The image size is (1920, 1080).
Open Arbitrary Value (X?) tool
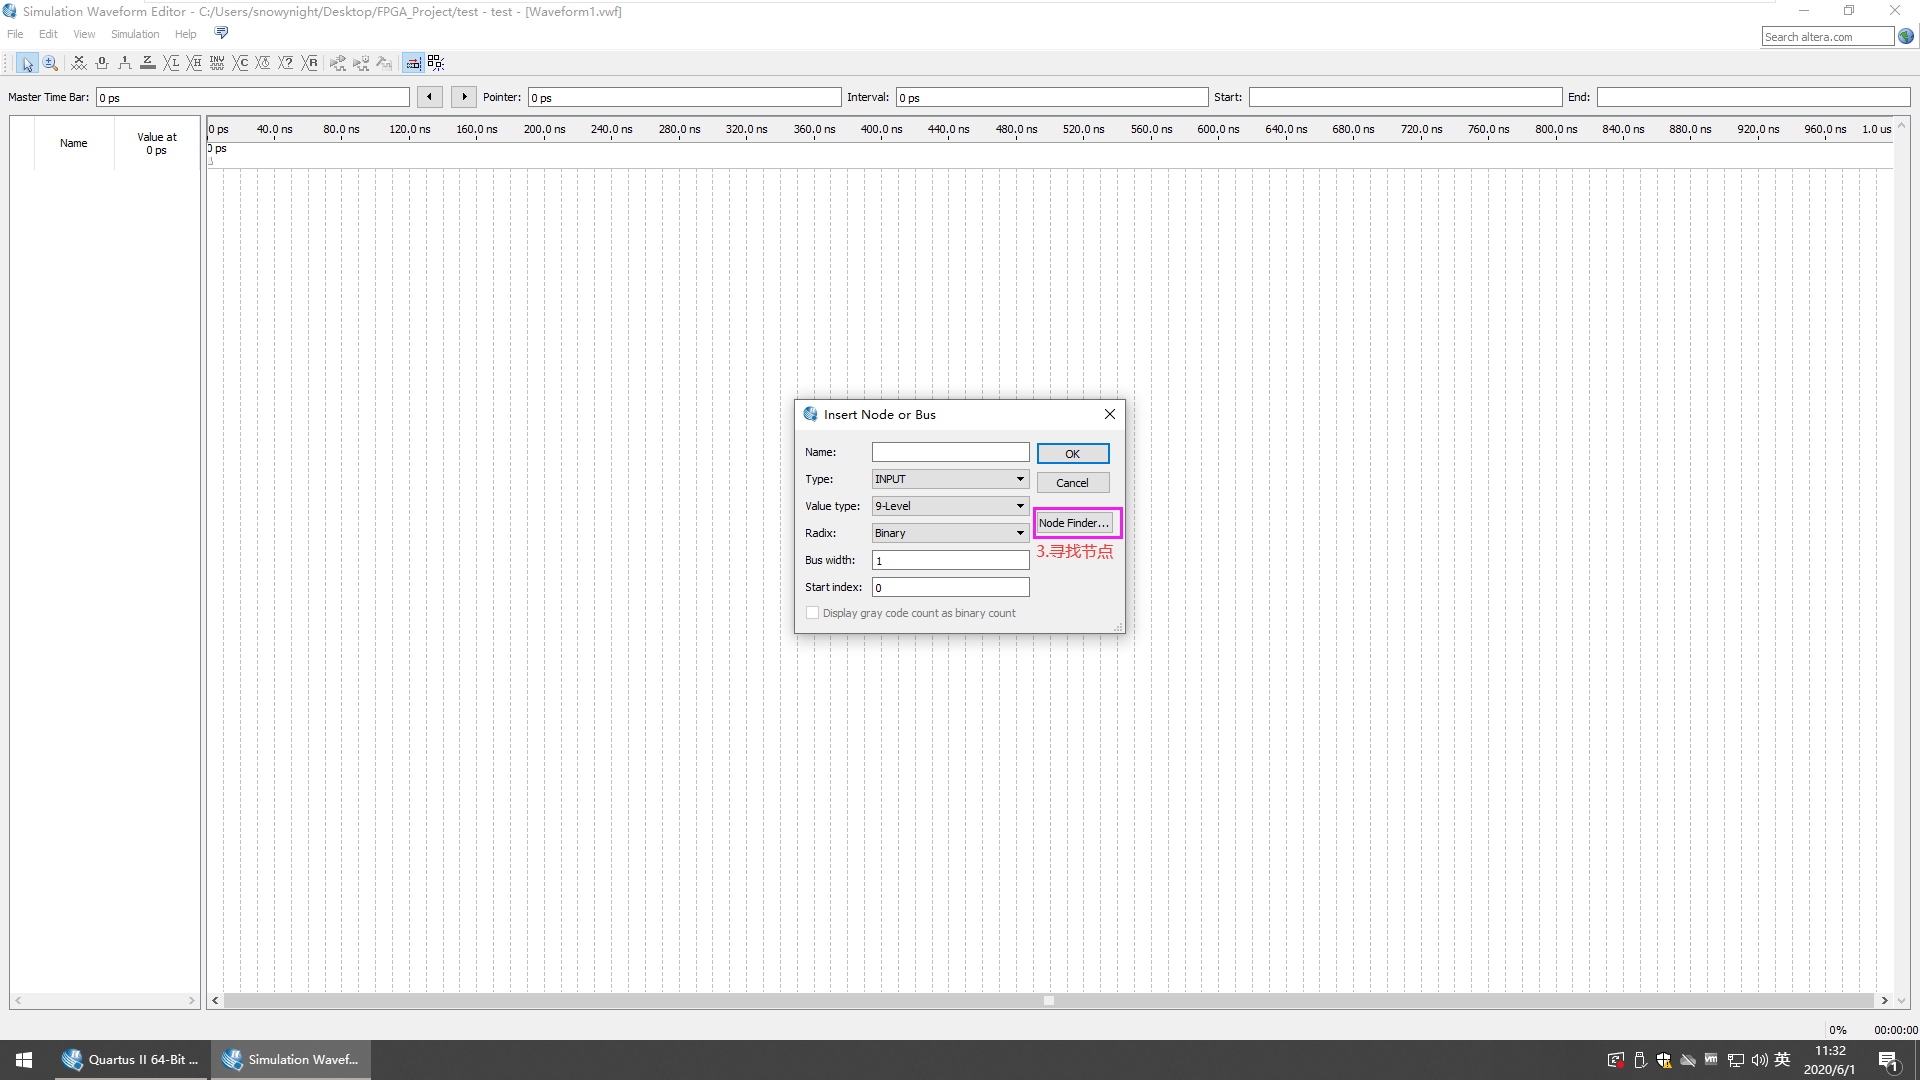coord(286,63)
